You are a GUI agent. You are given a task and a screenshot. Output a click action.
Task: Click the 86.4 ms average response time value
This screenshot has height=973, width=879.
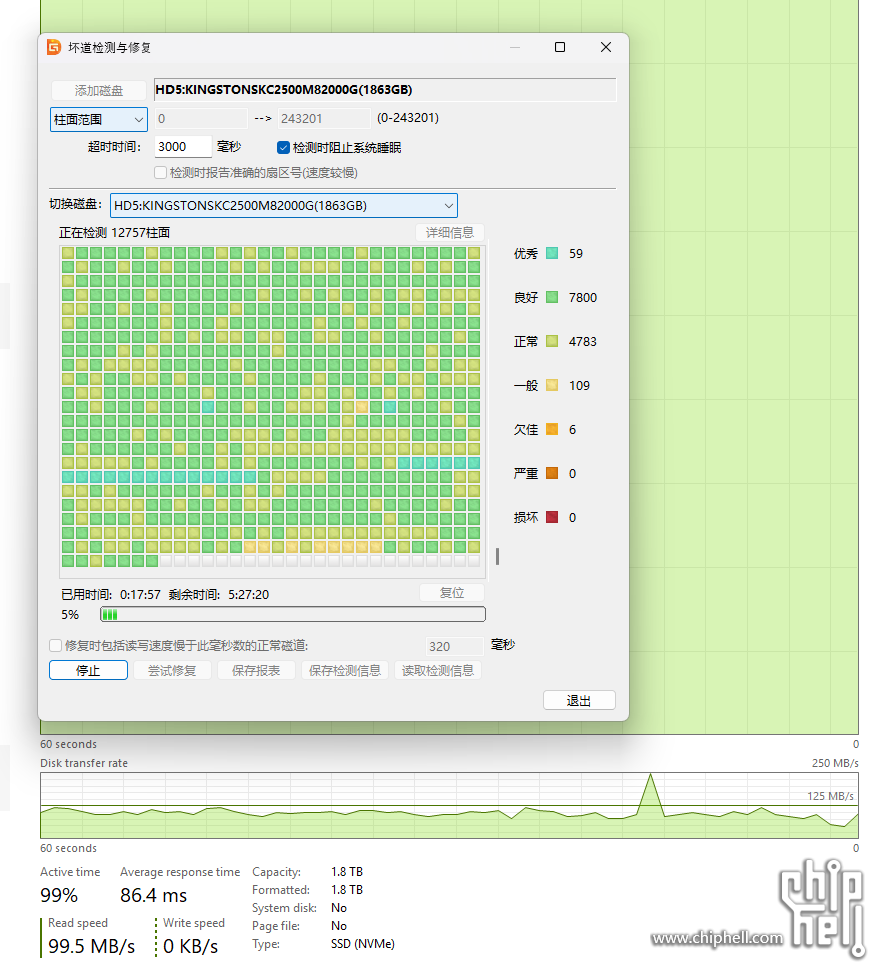point(153,895)
